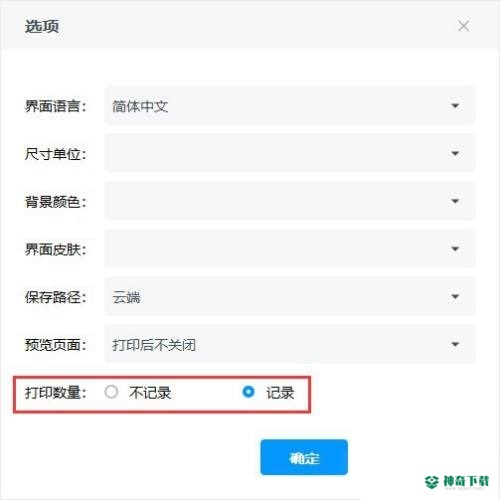The image size is (500, 500).
Task: Open the 尺寸单位 dropdown arrow
Action: (x=455, y=154)
